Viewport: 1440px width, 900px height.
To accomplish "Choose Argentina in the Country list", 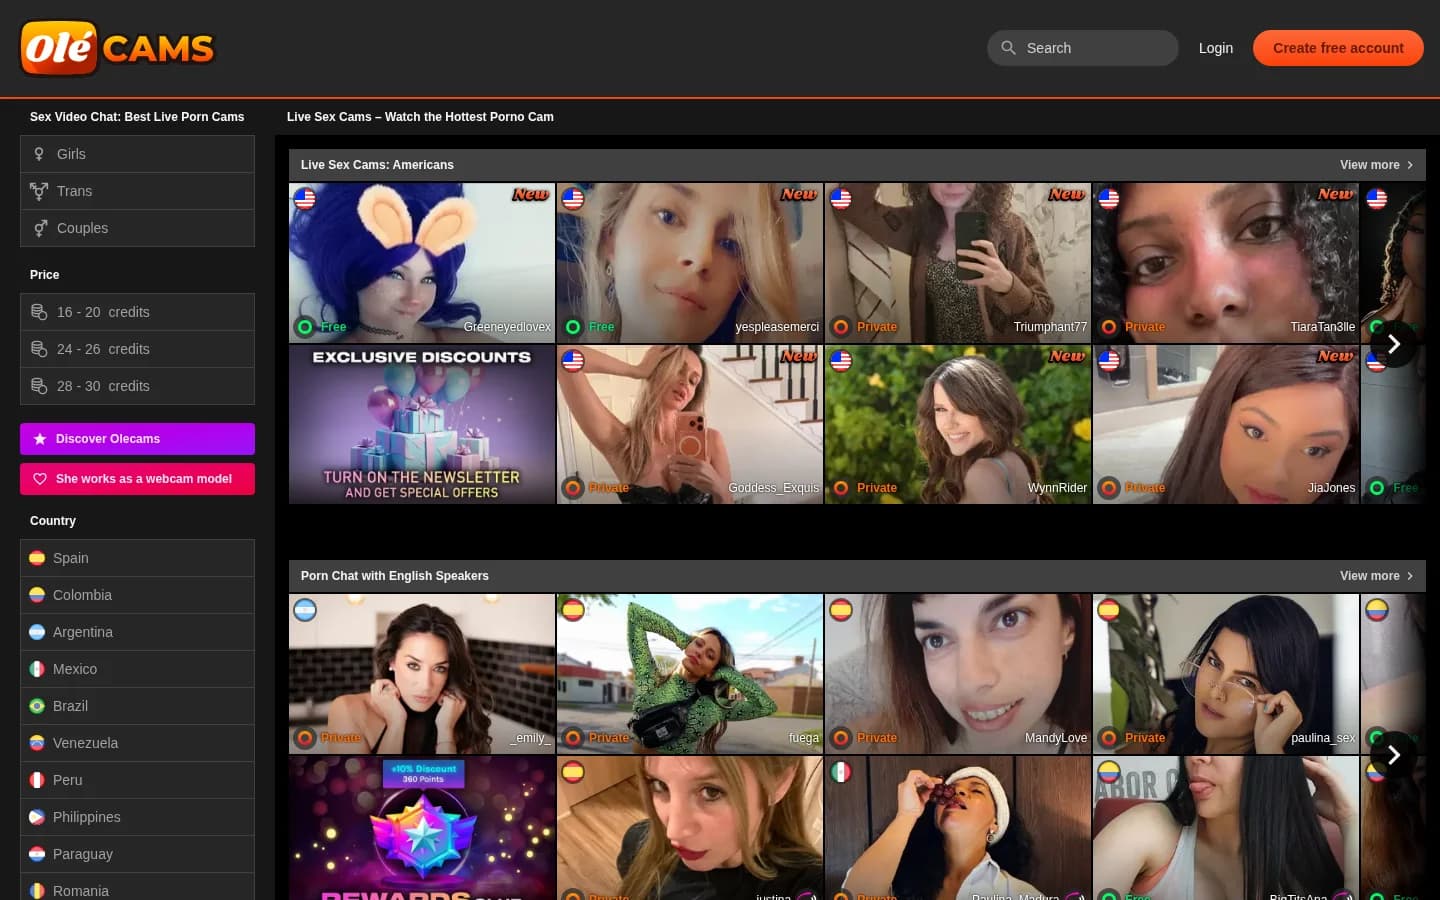I will point(137,632).
